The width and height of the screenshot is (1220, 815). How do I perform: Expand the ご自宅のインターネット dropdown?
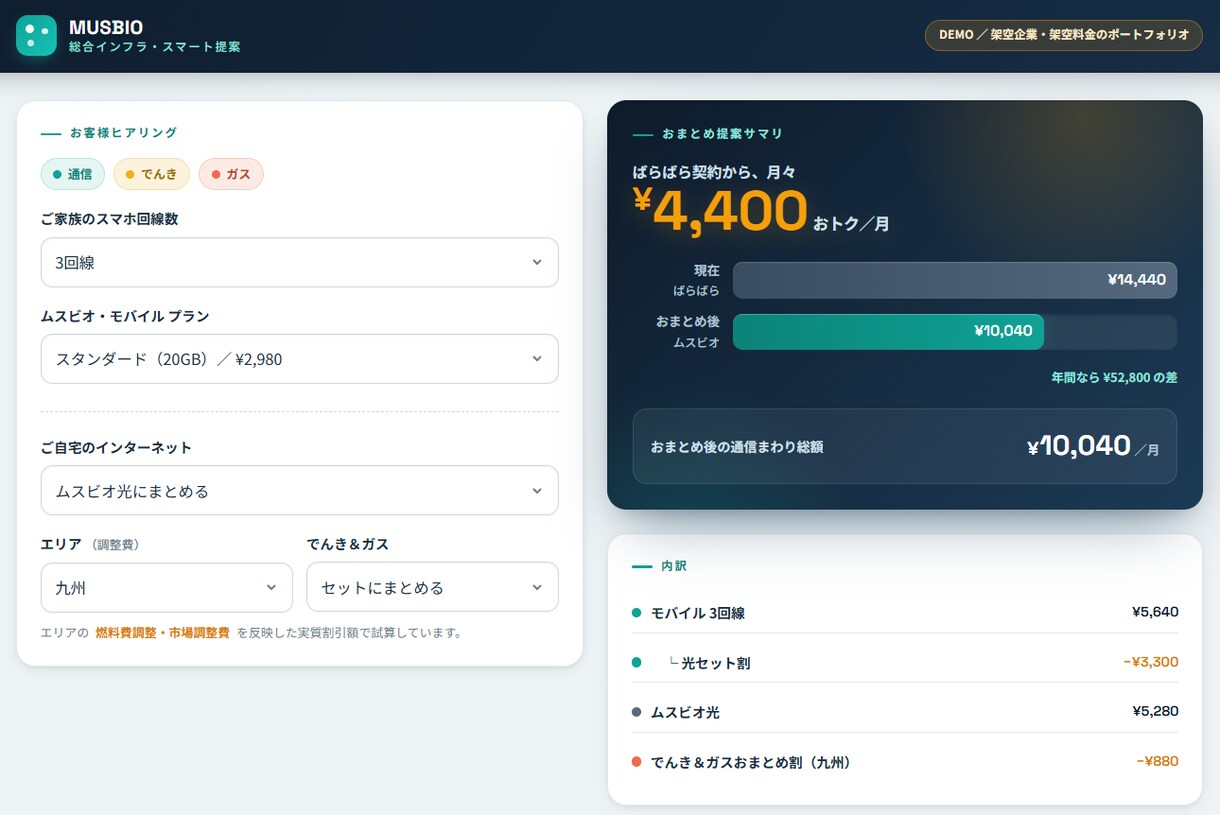(299, 491)
